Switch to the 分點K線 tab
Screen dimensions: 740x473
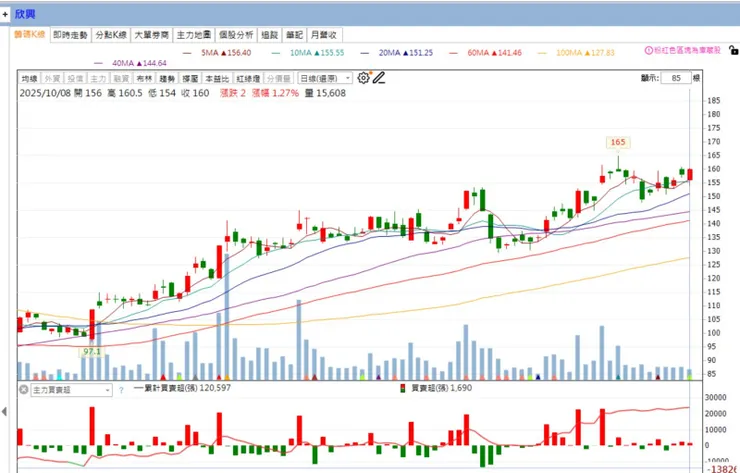coord(111,35)
